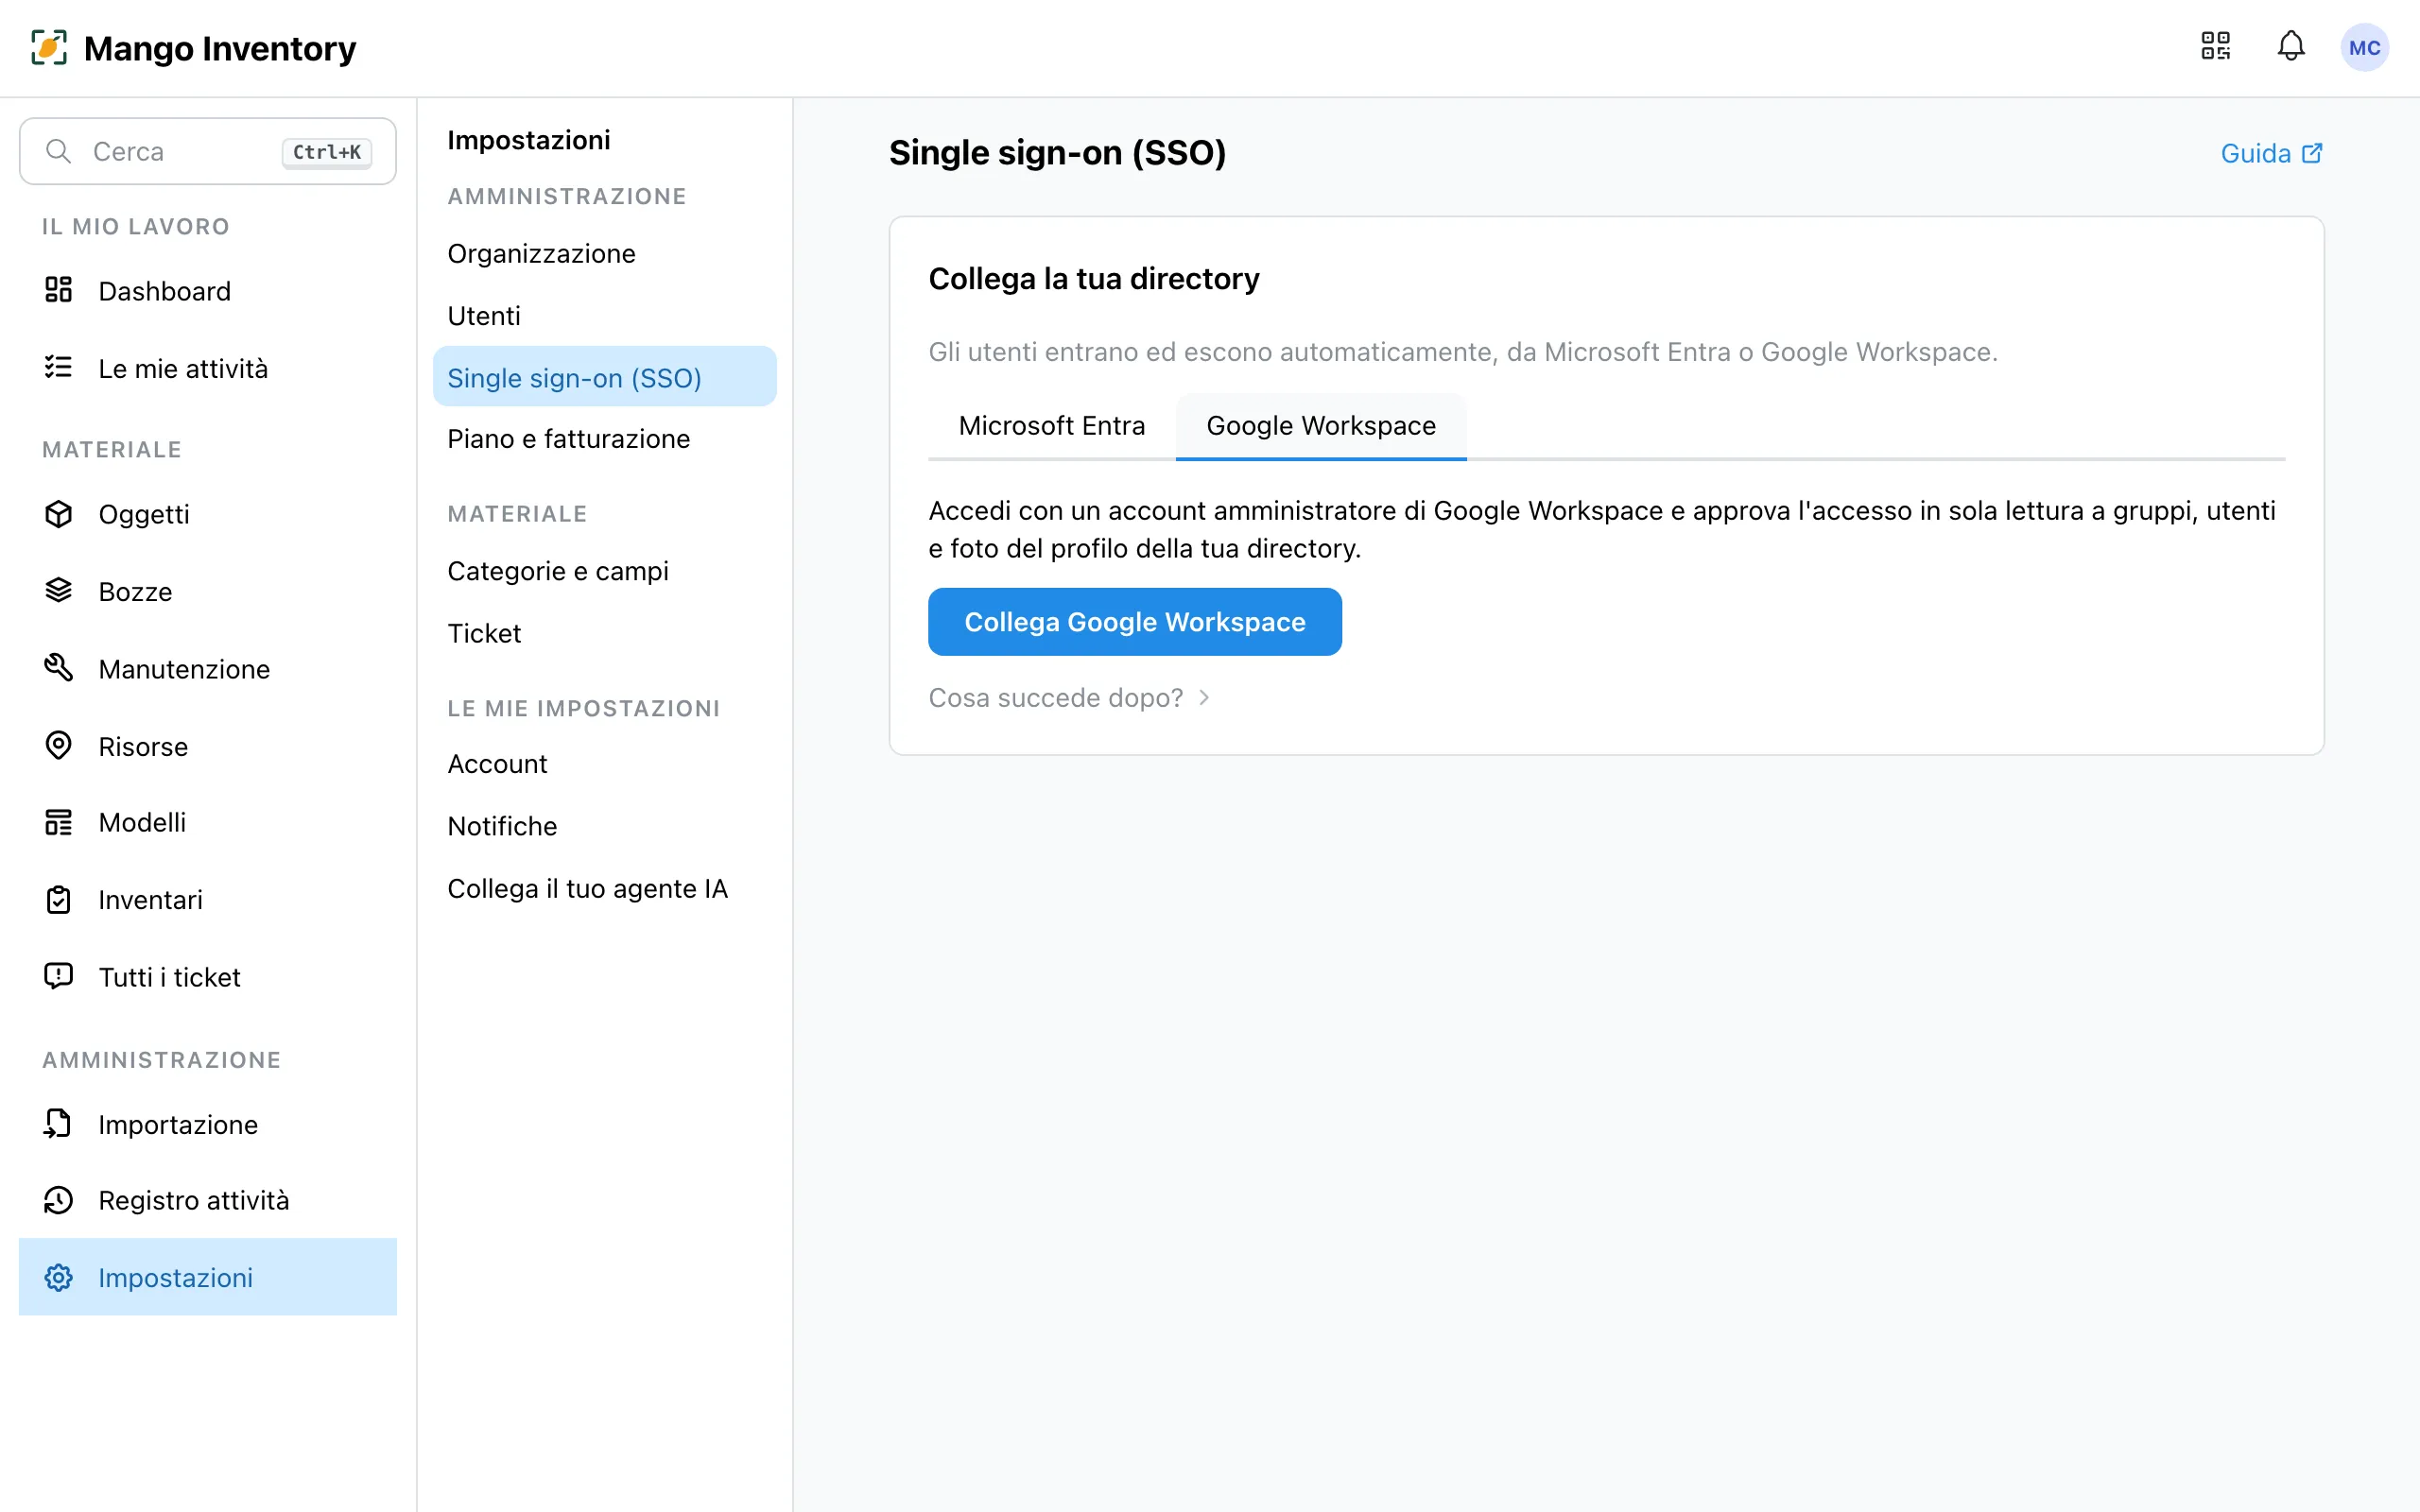This screenshot has height=1512, width=2420.
Task: Open Notifiche settings
Action: (604, 826)
